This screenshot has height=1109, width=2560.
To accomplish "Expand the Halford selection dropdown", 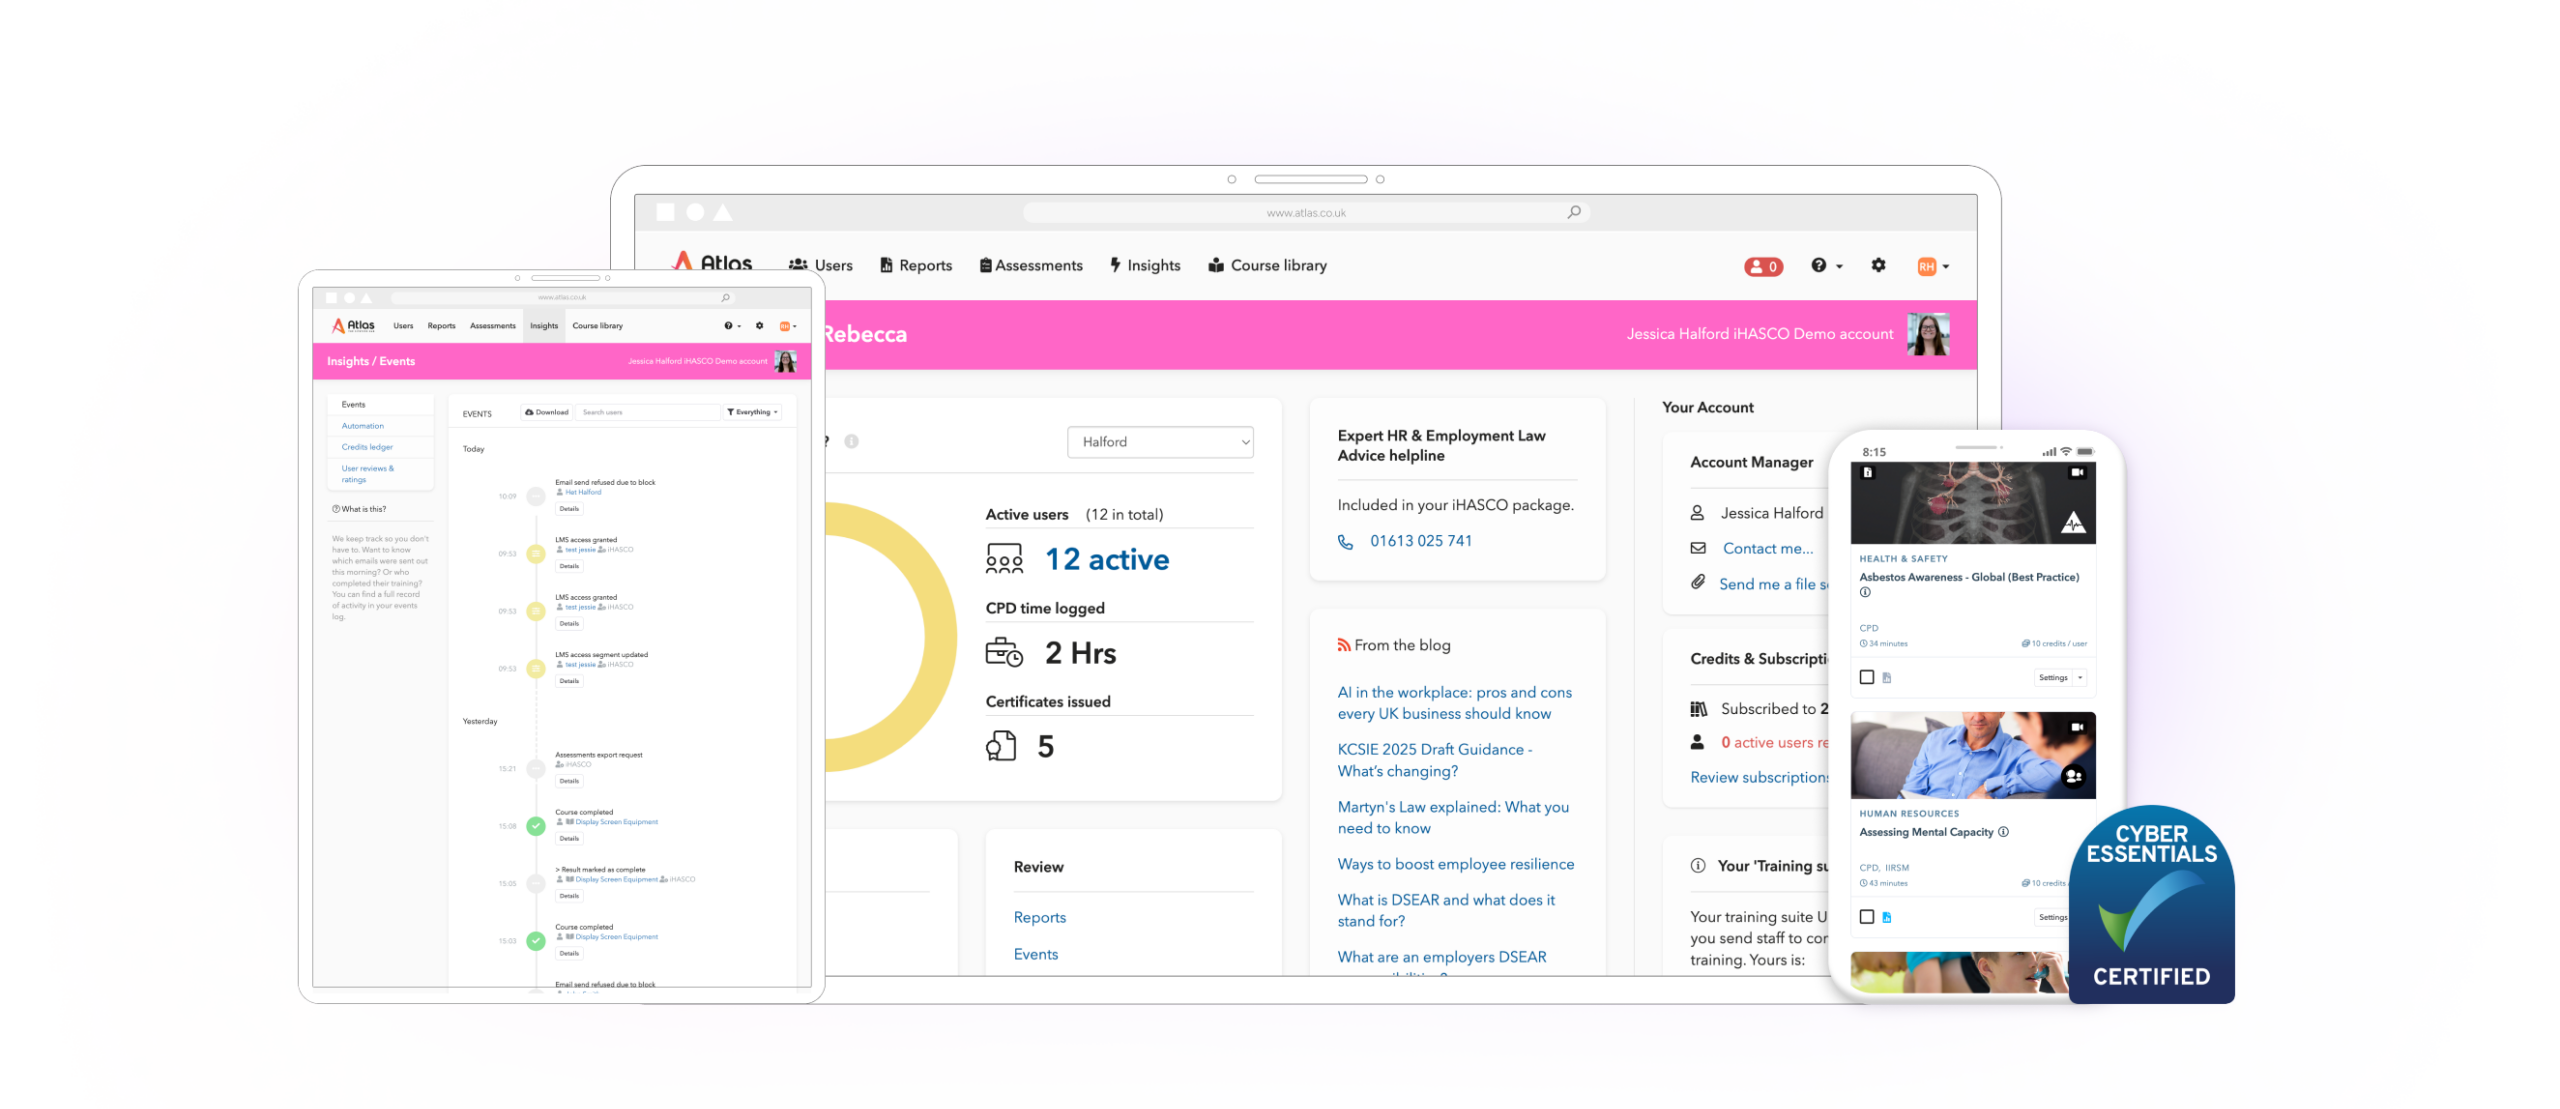I will (x=1160, y=442).
